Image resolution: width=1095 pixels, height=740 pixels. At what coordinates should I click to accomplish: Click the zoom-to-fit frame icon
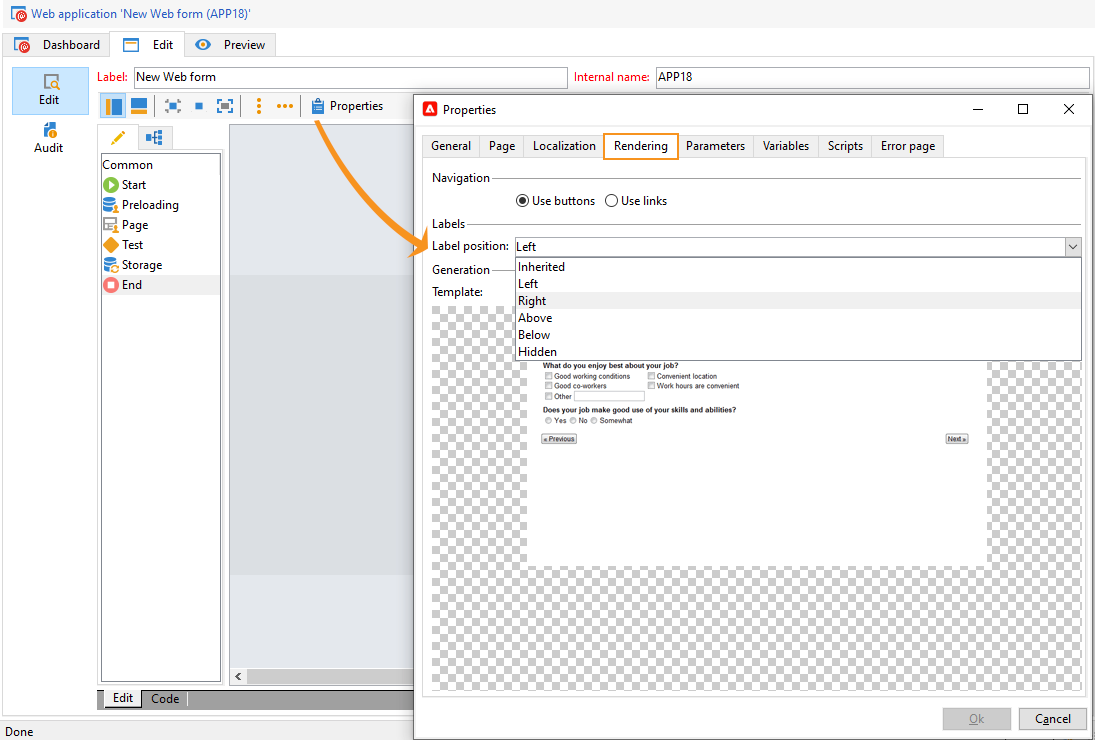pos(225,106)
